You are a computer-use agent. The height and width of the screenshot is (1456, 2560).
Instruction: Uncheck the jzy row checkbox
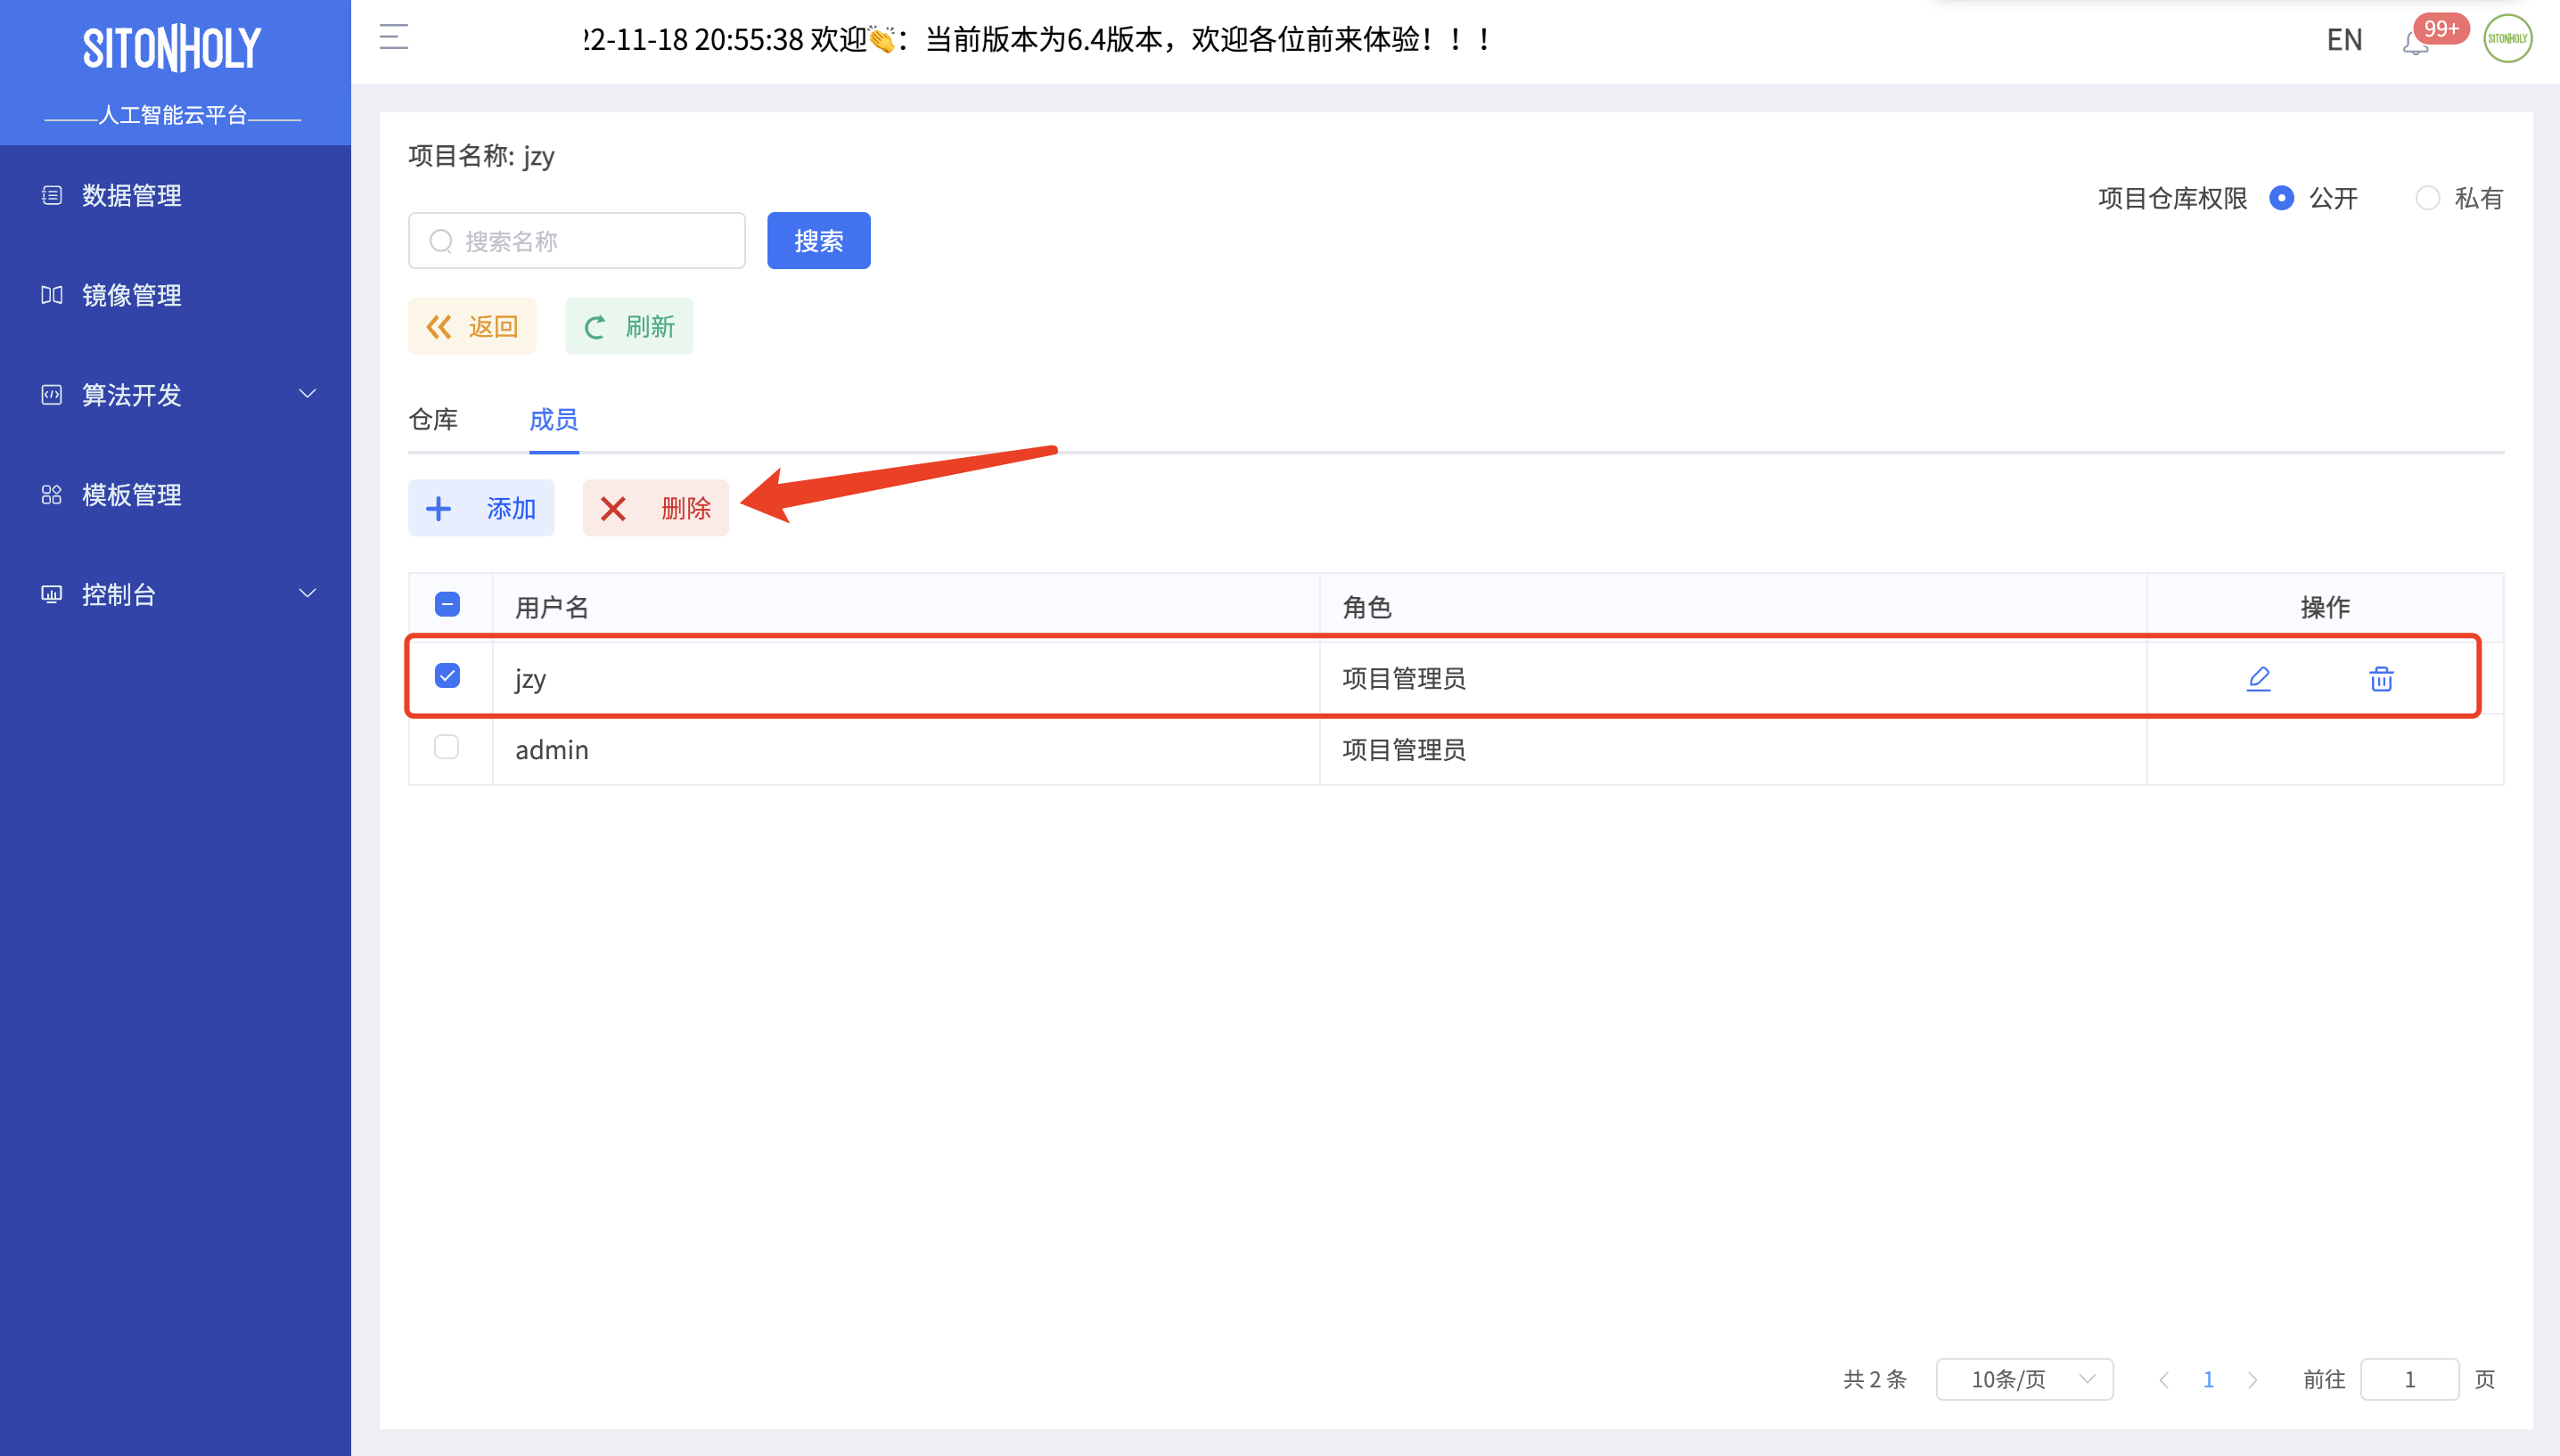click(447, 676)
